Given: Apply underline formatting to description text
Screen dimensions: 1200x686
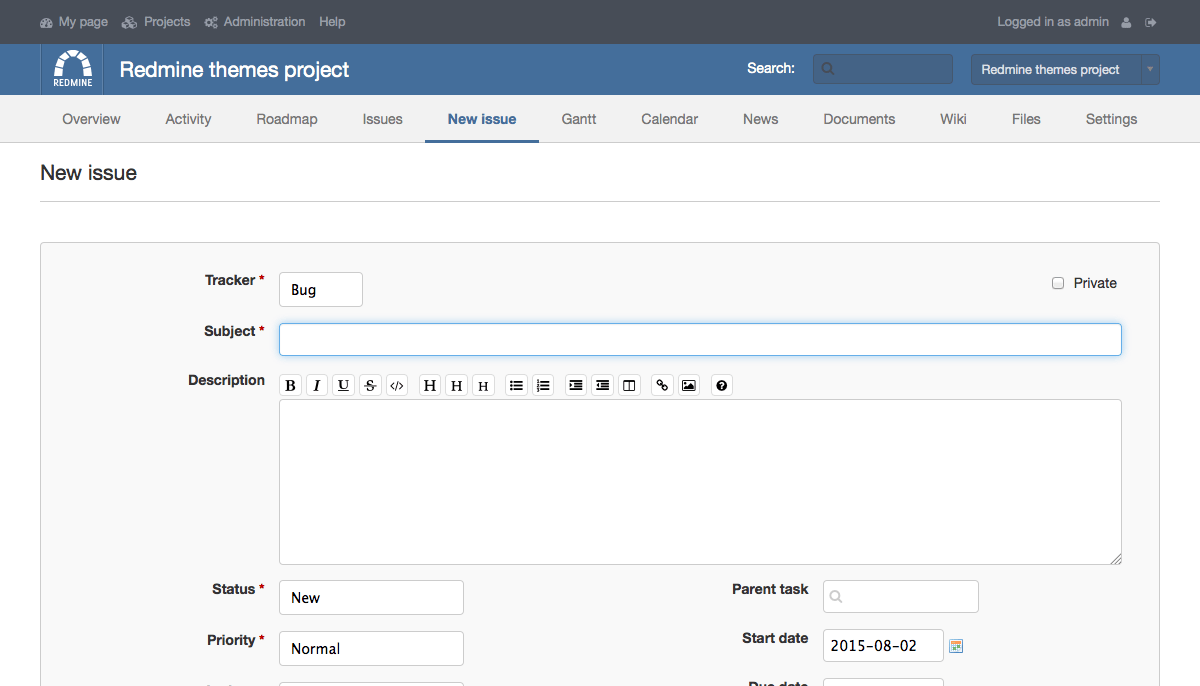Looking at the screenshot, I should tap(344, 385).
